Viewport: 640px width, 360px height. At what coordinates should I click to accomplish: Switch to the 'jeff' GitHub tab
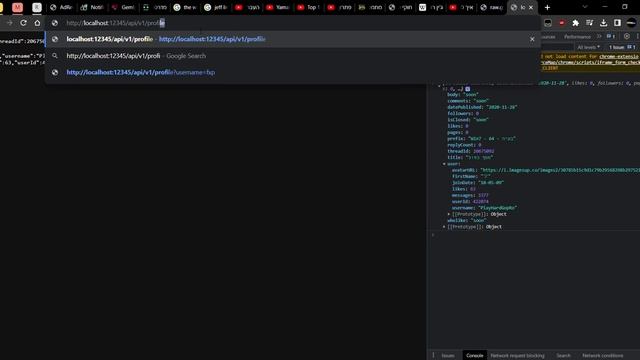coord(216,7)
